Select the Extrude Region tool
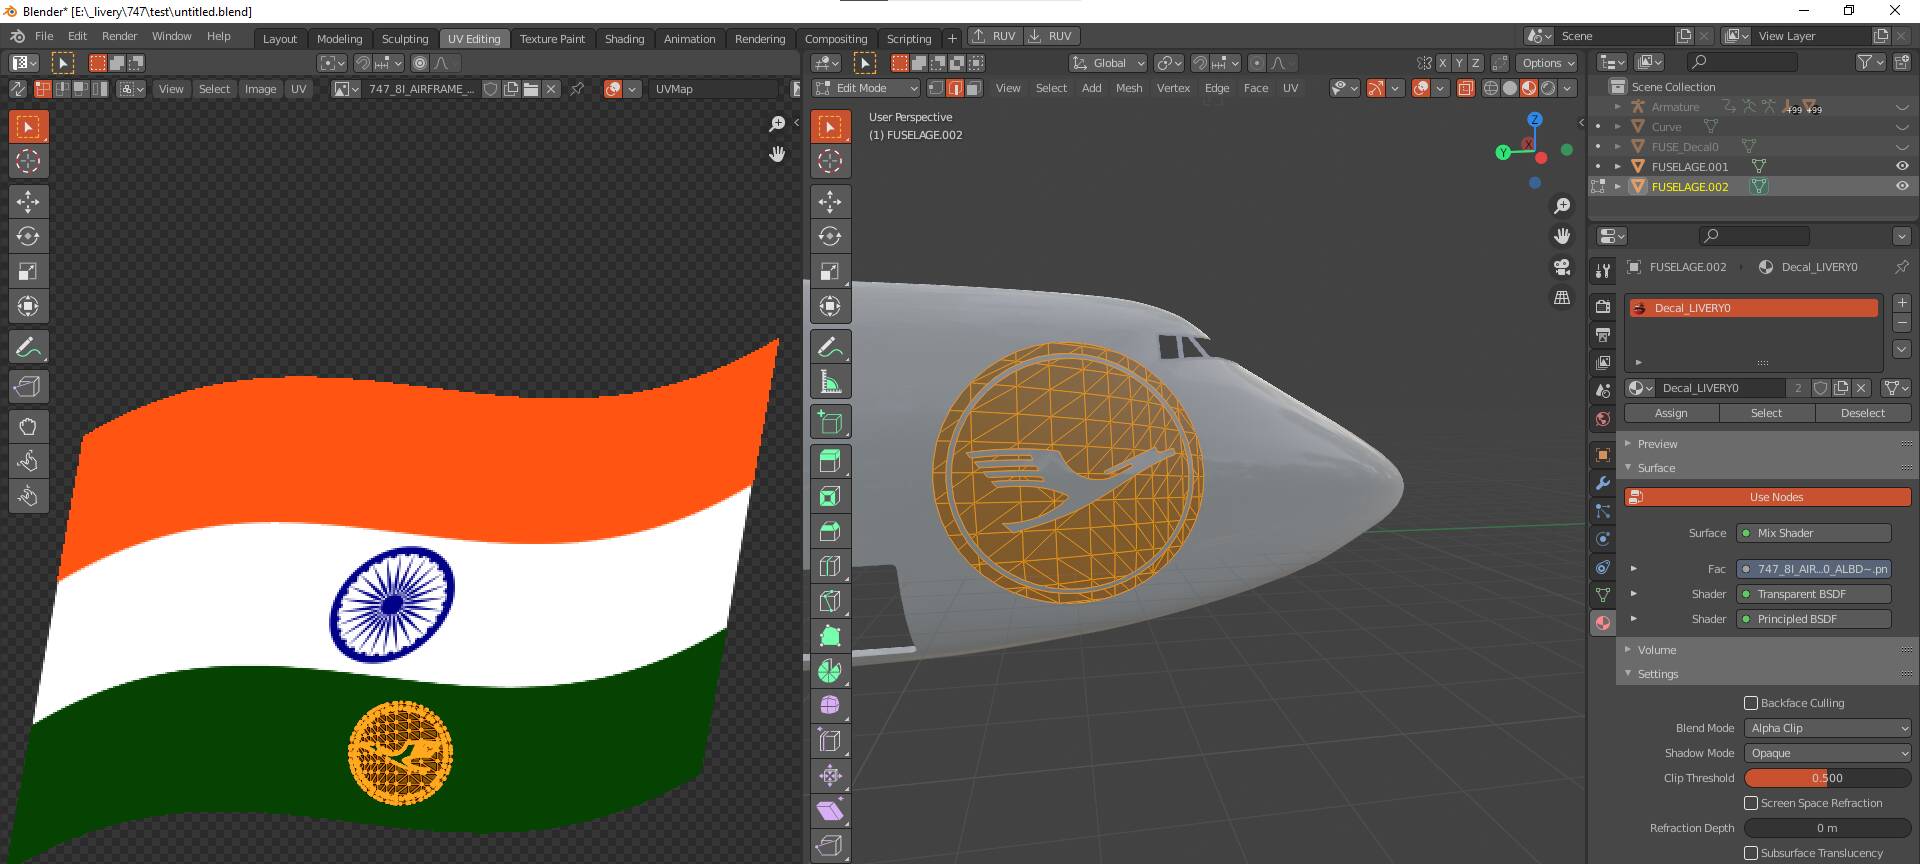The width and height of the screenshot is (1920, 864). coord(830,461)
